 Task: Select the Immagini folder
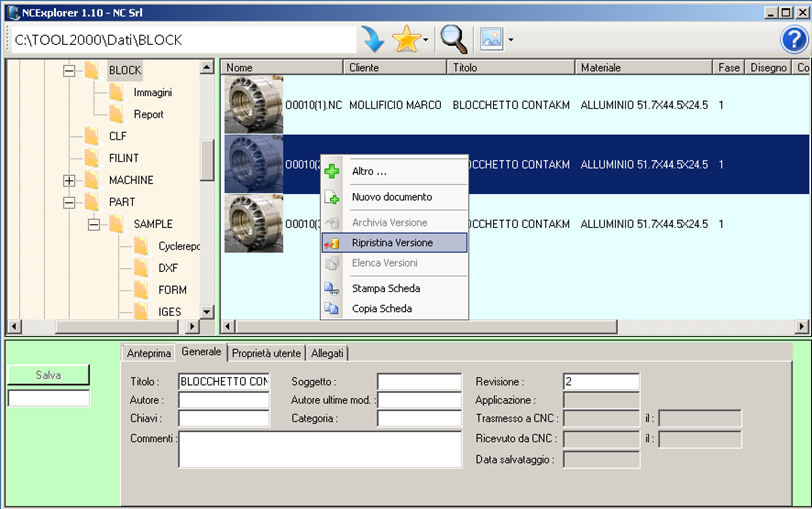153,92
